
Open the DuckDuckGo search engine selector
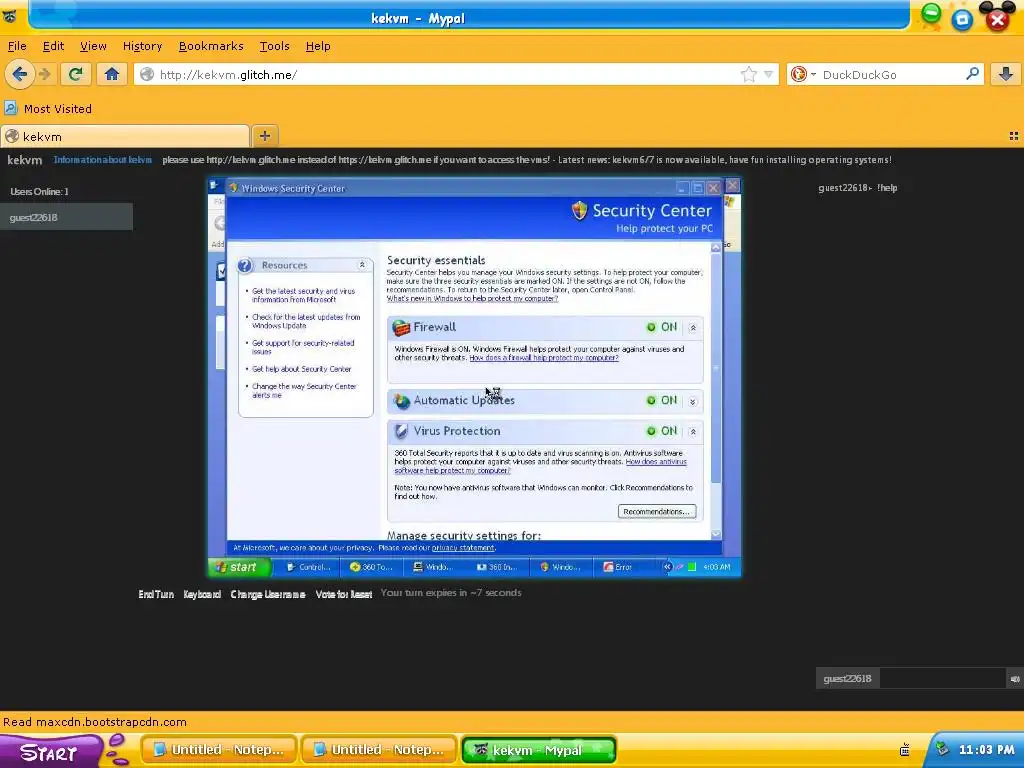pos(803,74)
